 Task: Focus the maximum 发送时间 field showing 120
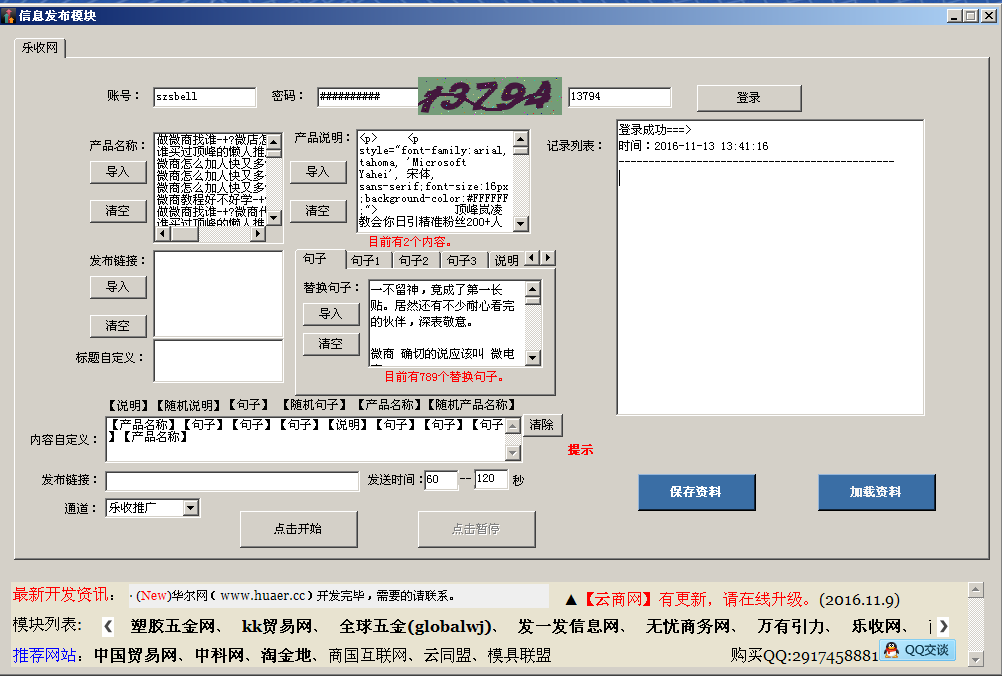pyautogui.click(x=491, y=479)
